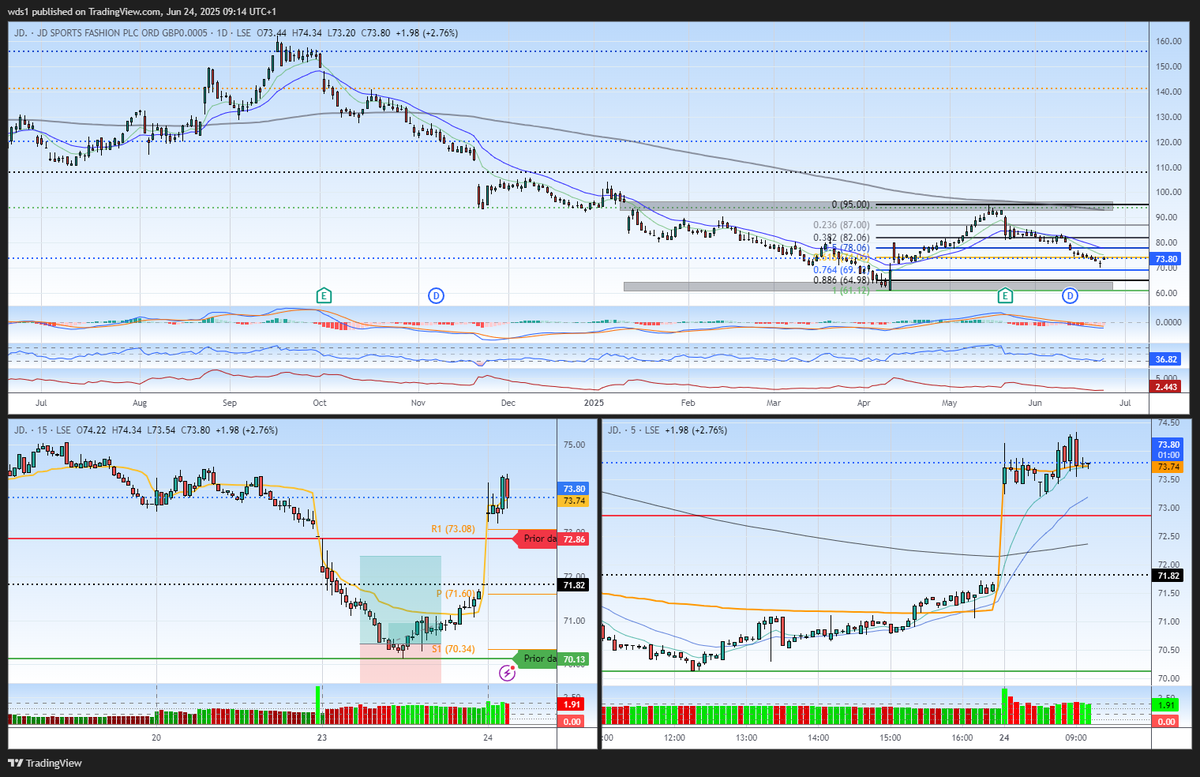Click the Oct label on daily time axis
This screenshot has width=1200, height=777.
pos(319,403)
